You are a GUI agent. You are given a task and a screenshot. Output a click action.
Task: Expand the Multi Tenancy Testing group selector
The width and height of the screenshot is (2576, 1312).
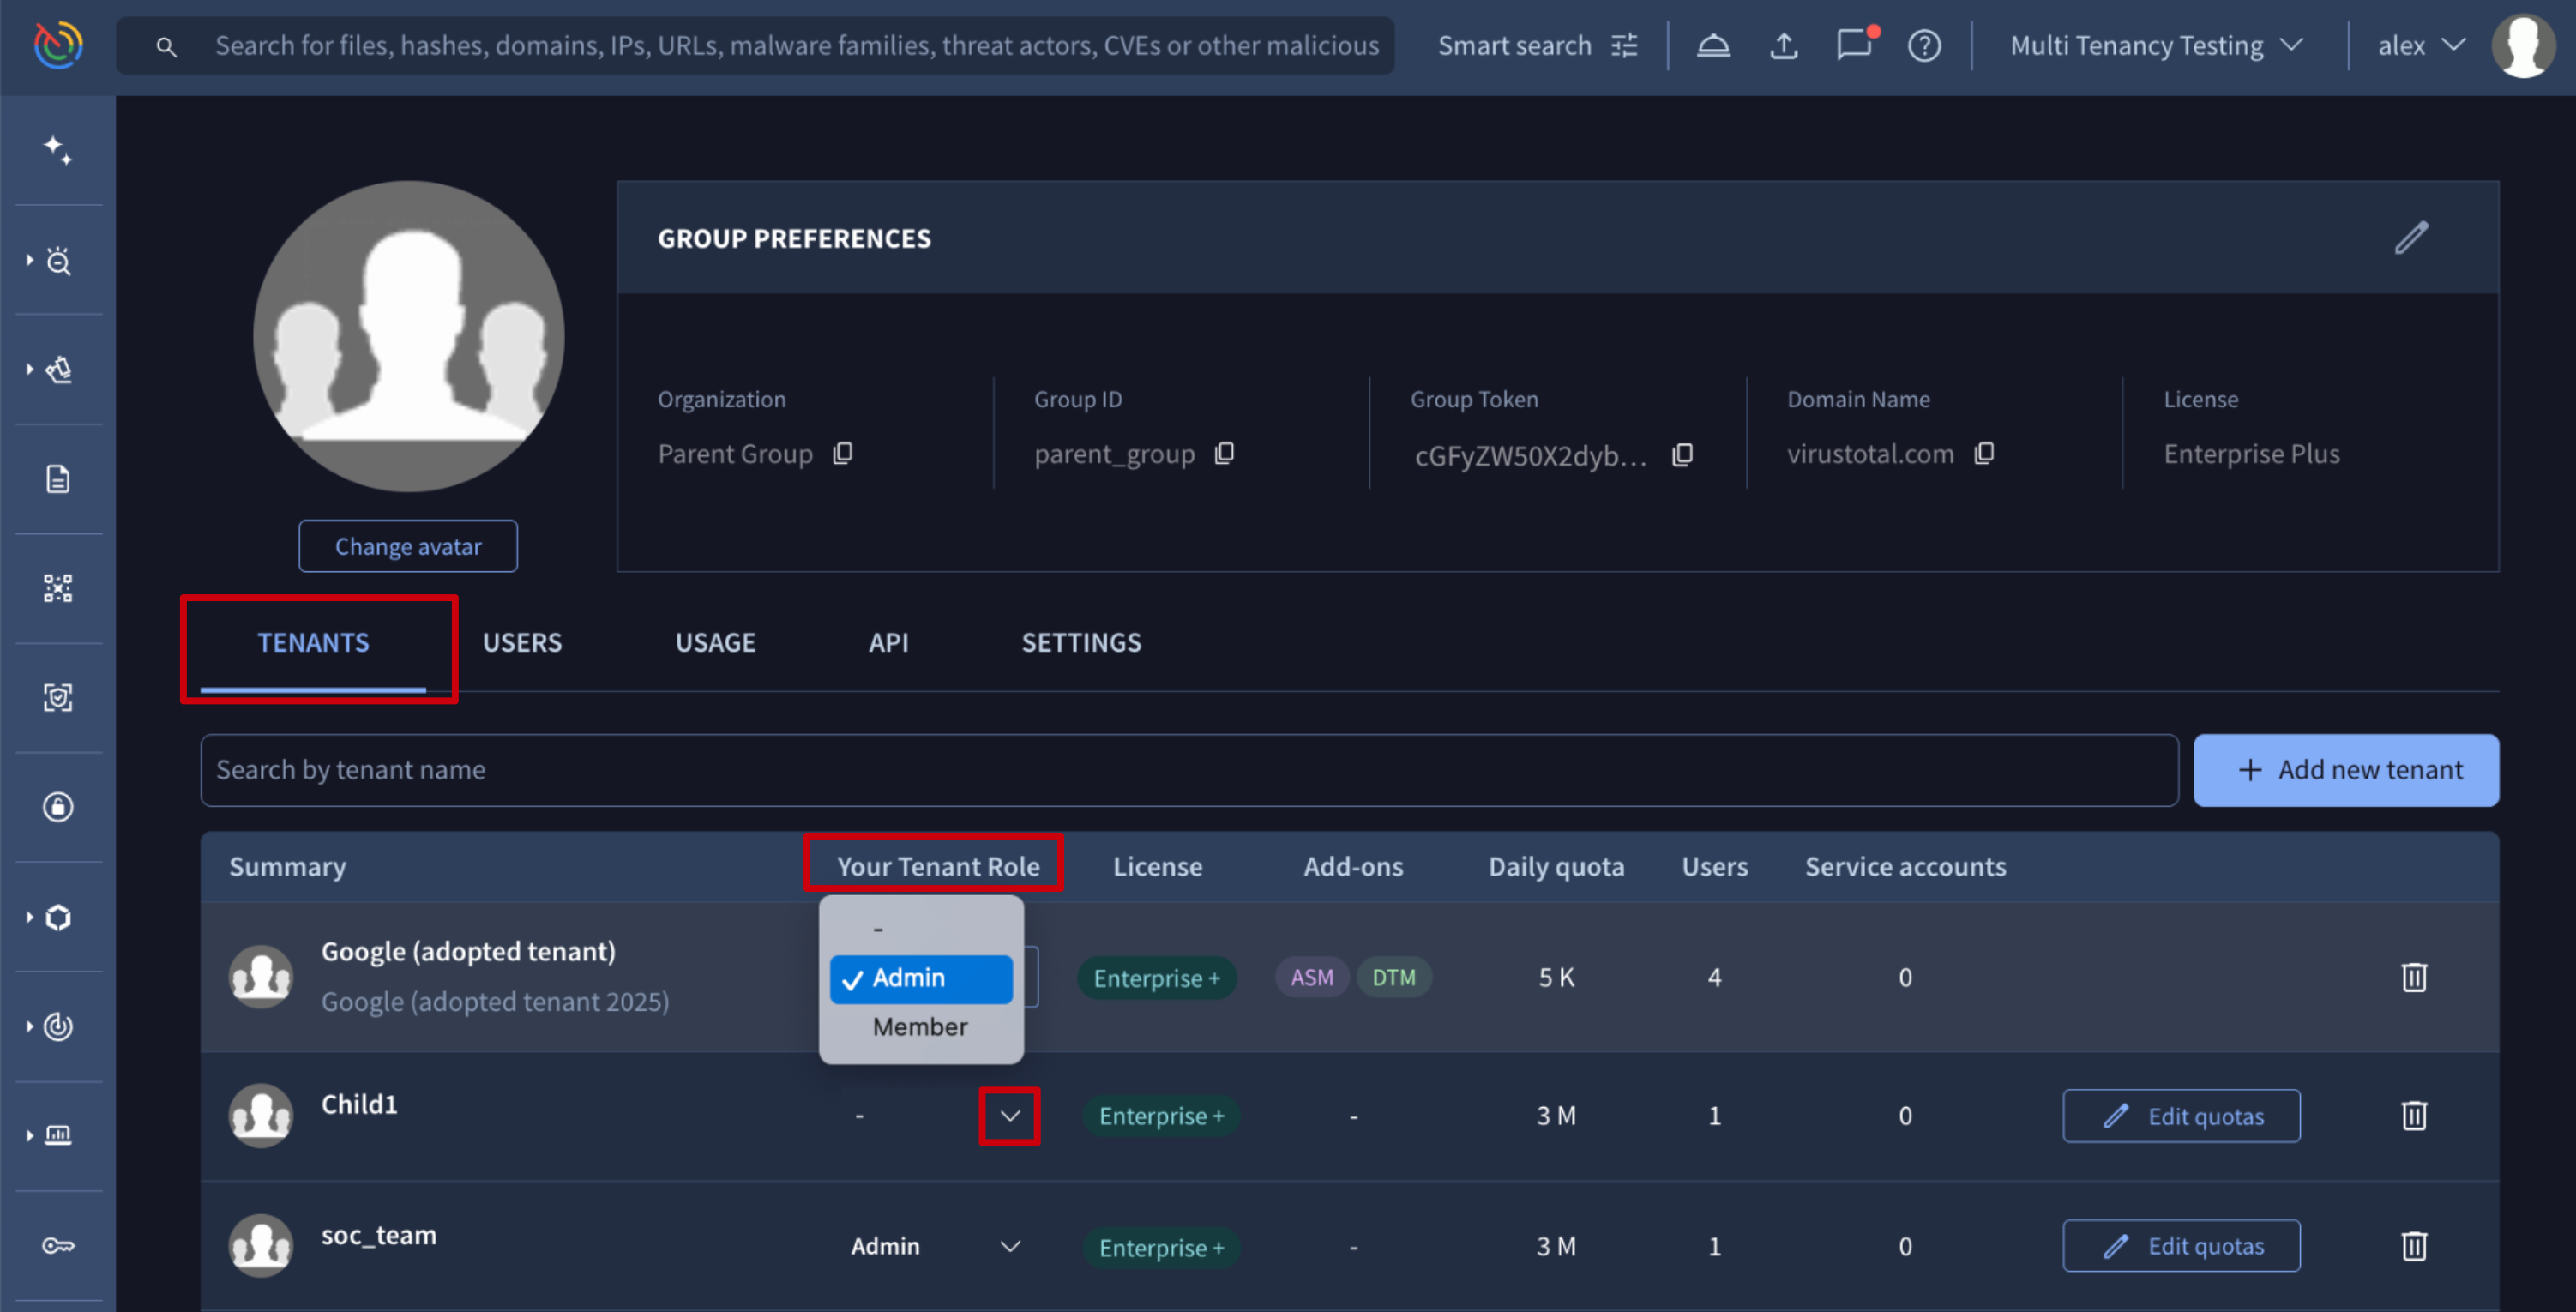point(2156,46)
